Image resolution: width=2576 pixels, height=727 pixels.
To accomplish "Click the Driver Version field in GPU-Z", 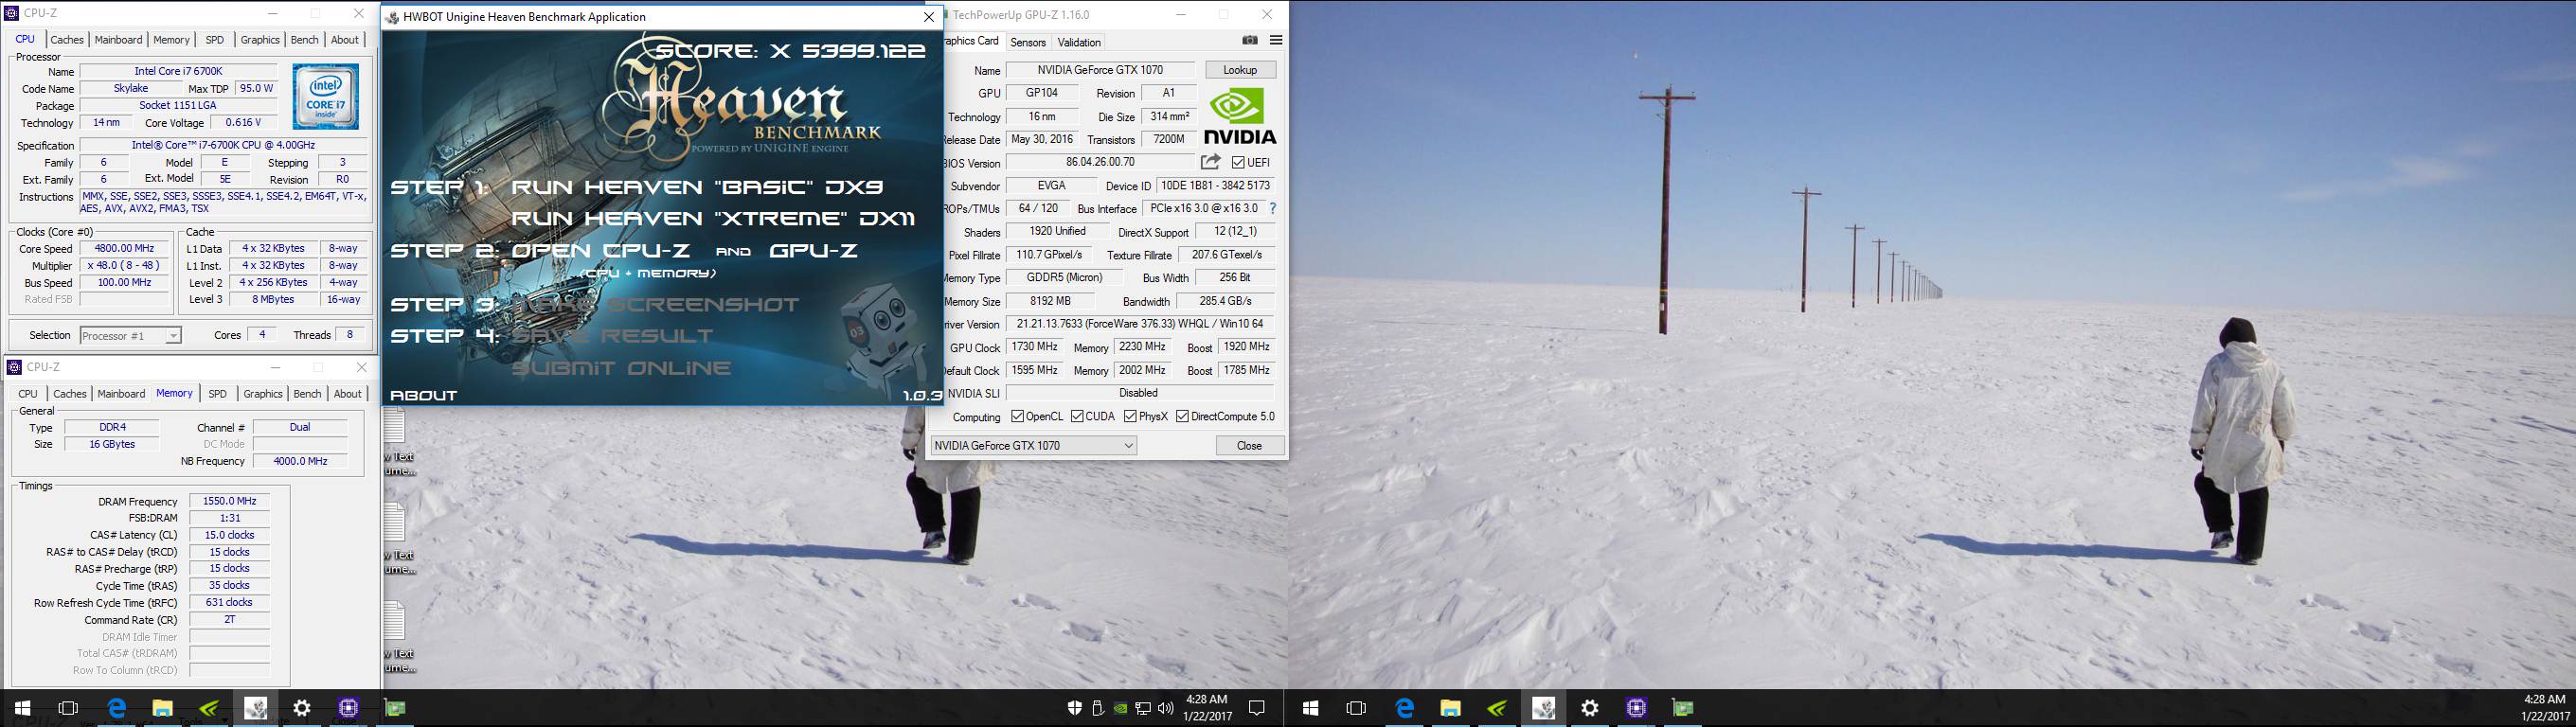I will tap(1140, 324).
